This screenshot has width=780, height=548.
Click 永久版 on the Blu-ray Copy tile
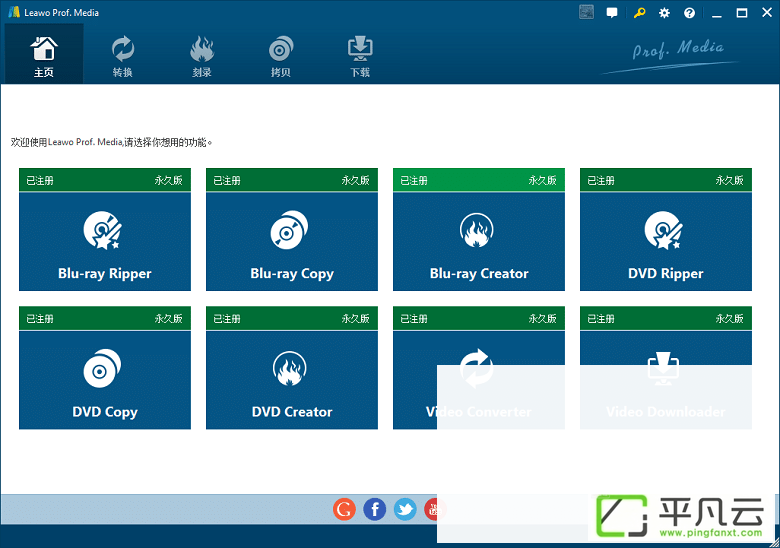tap(355, 181)
